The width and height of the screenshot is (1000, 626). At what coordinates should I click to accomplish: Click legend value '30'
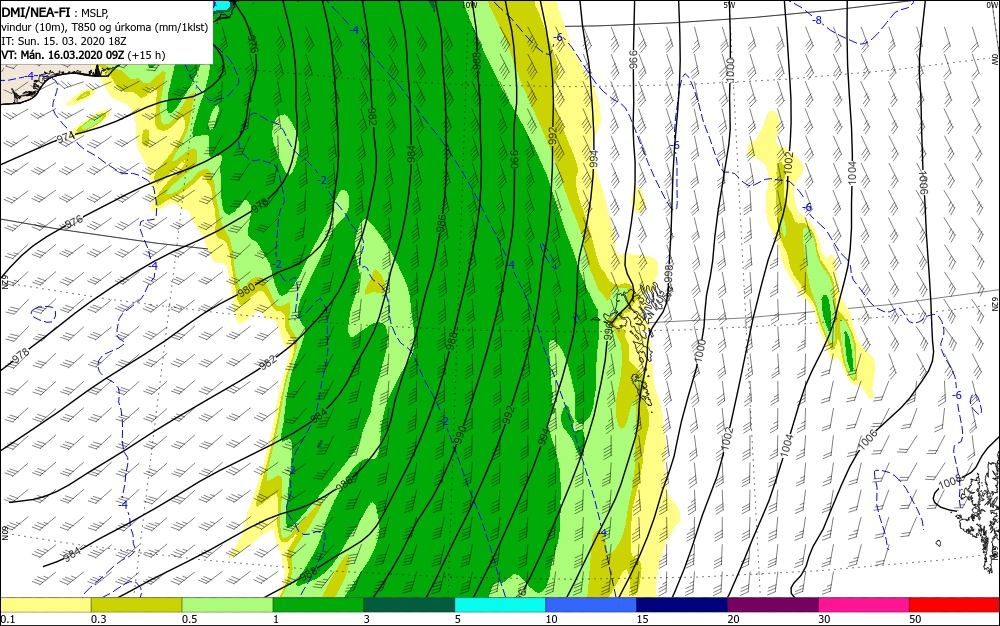point(825,619)
